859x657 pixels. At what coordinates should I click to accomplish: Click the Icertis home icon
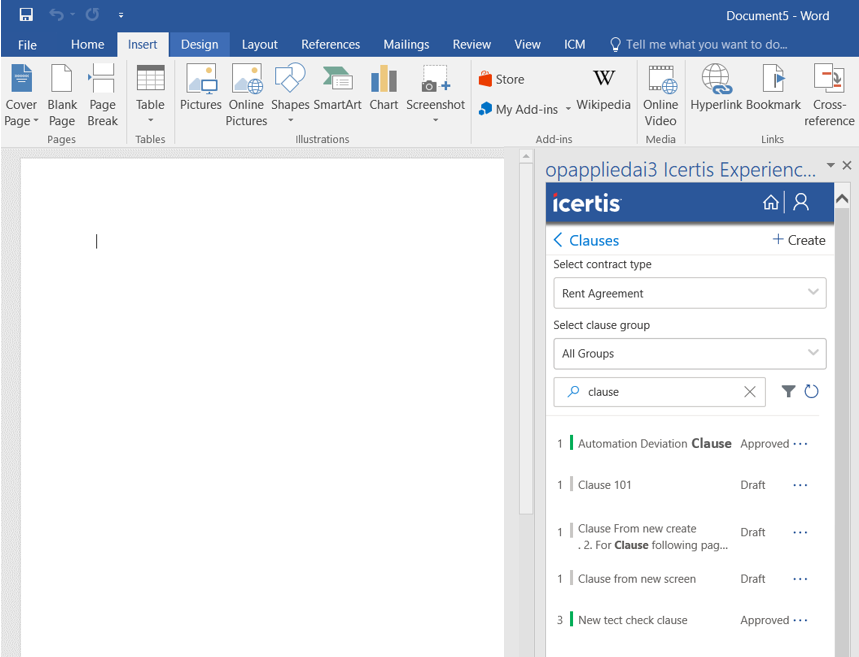click(x=770, y=202)
